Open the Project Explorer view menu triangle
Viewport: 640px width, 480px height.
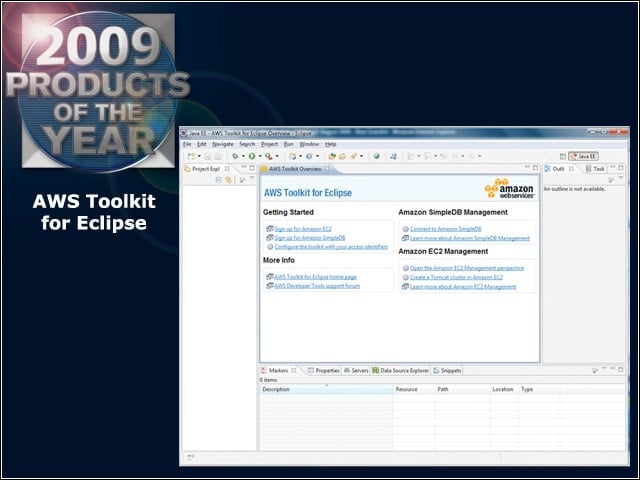tap(252, 178)
